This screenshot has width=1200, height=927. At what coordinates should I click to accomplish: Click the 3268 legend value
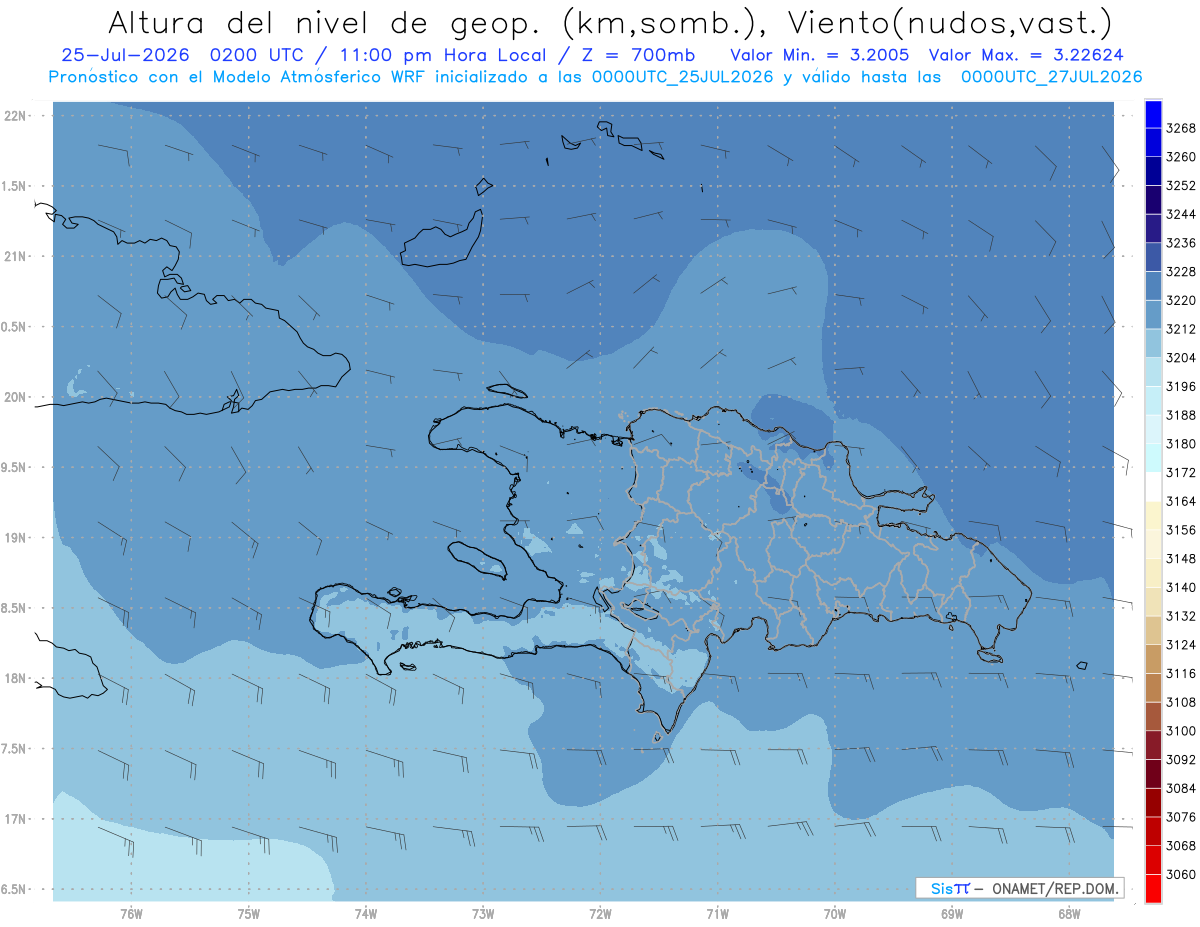pyautogui.click(x=1181, y=129)
